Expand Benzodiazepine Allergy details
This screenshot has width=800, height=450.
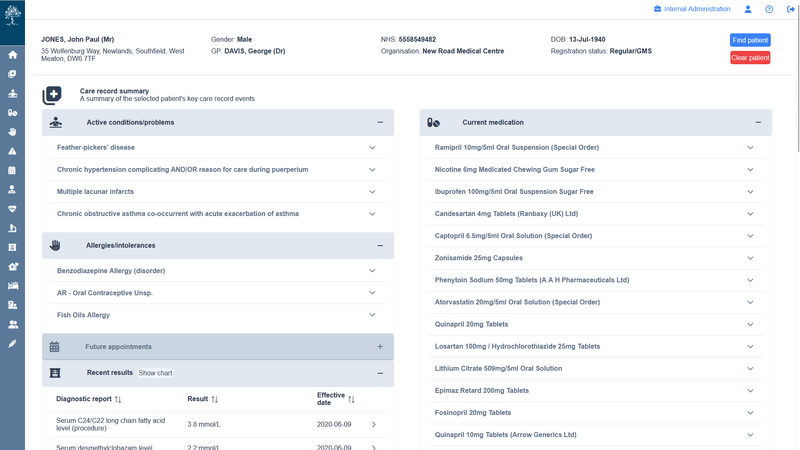click(x=372, y=271)
